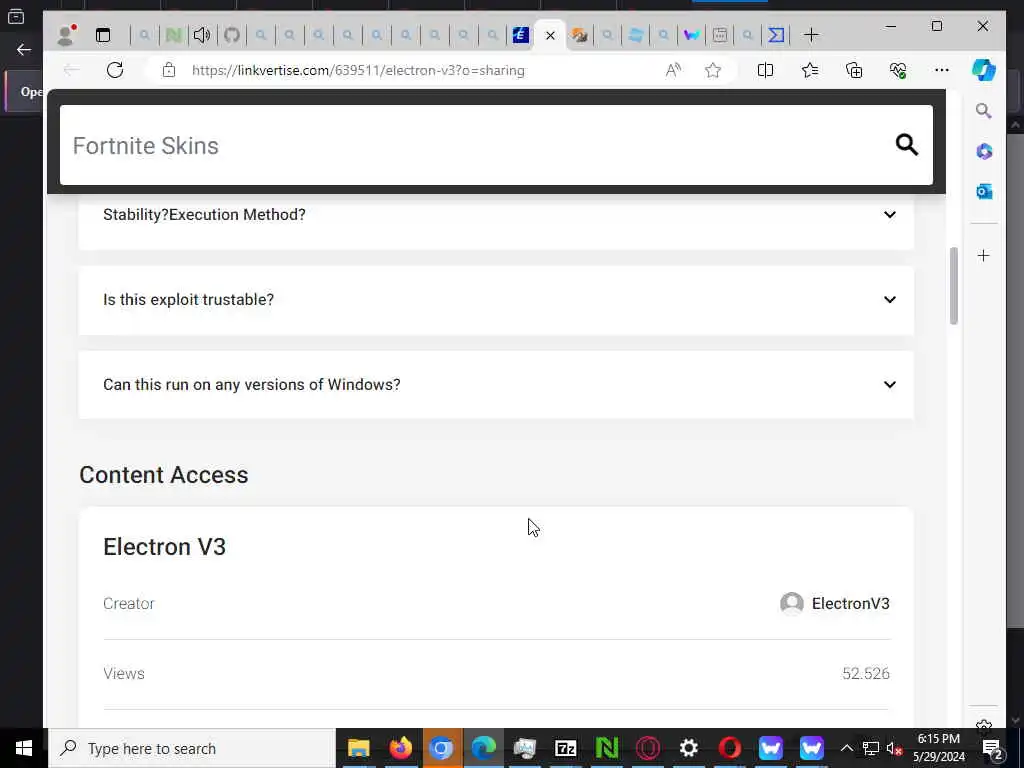
Task: Add this page to favorites
Action: [712, 70]
